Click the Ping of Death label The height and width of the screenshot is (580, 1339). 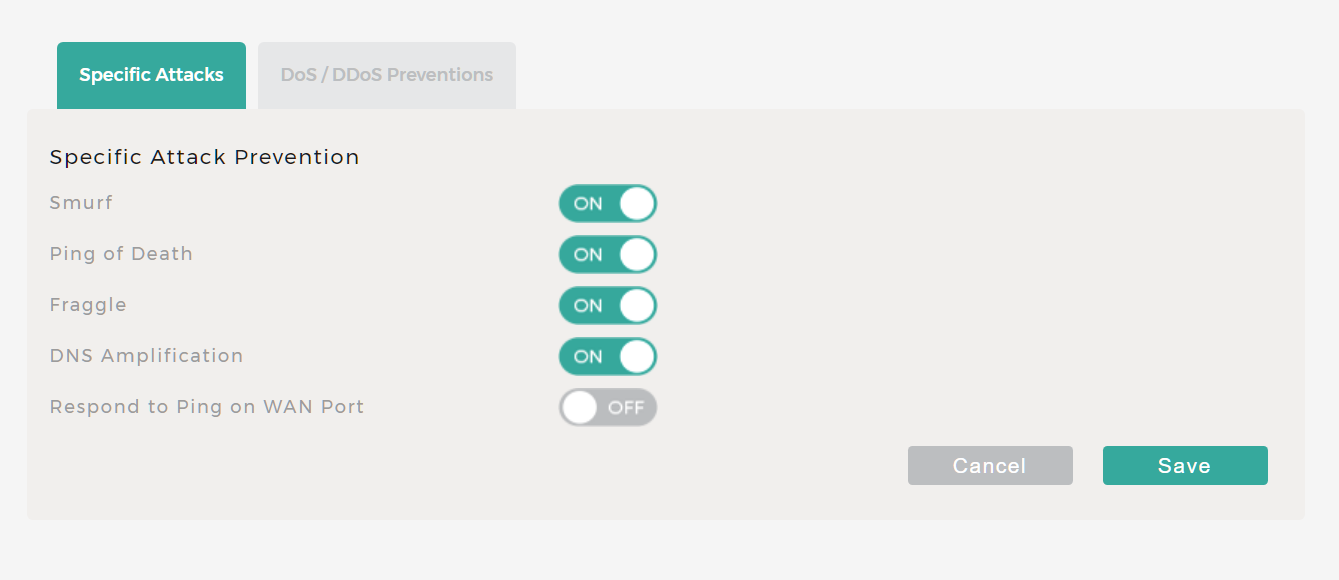[121, 254]
